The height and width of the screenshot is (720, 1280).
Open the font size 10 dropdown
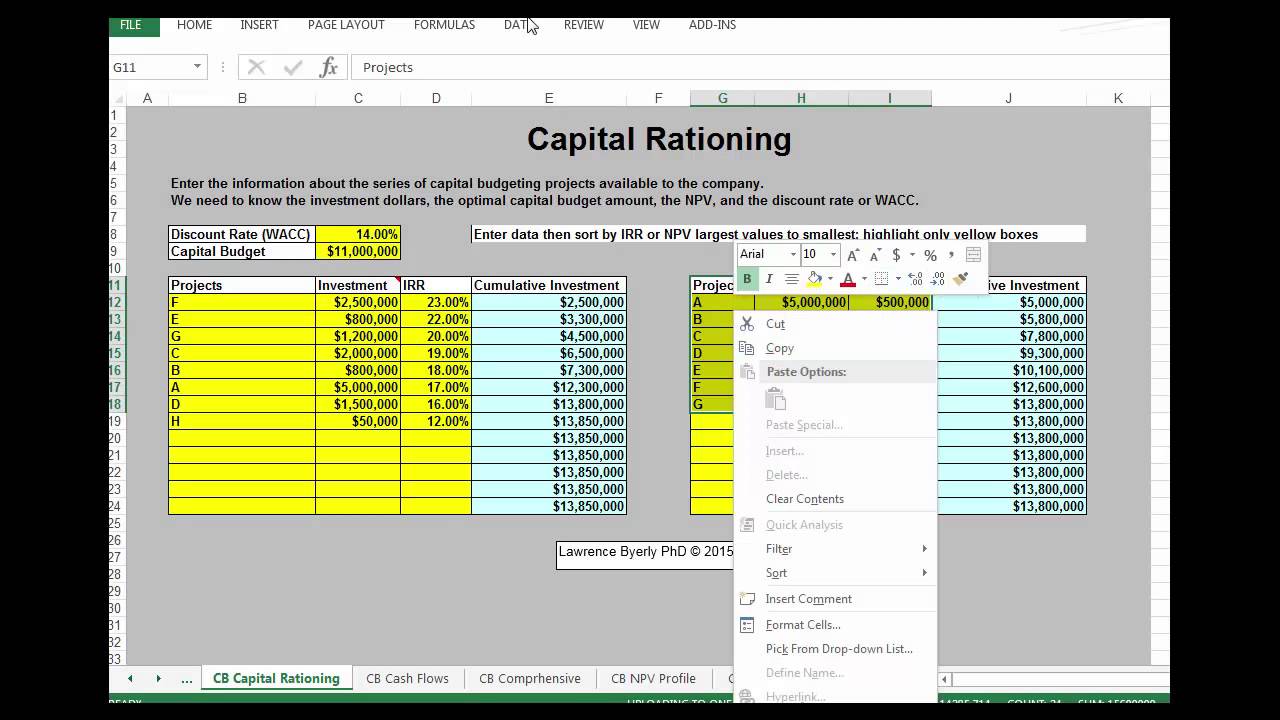[833, 255]
